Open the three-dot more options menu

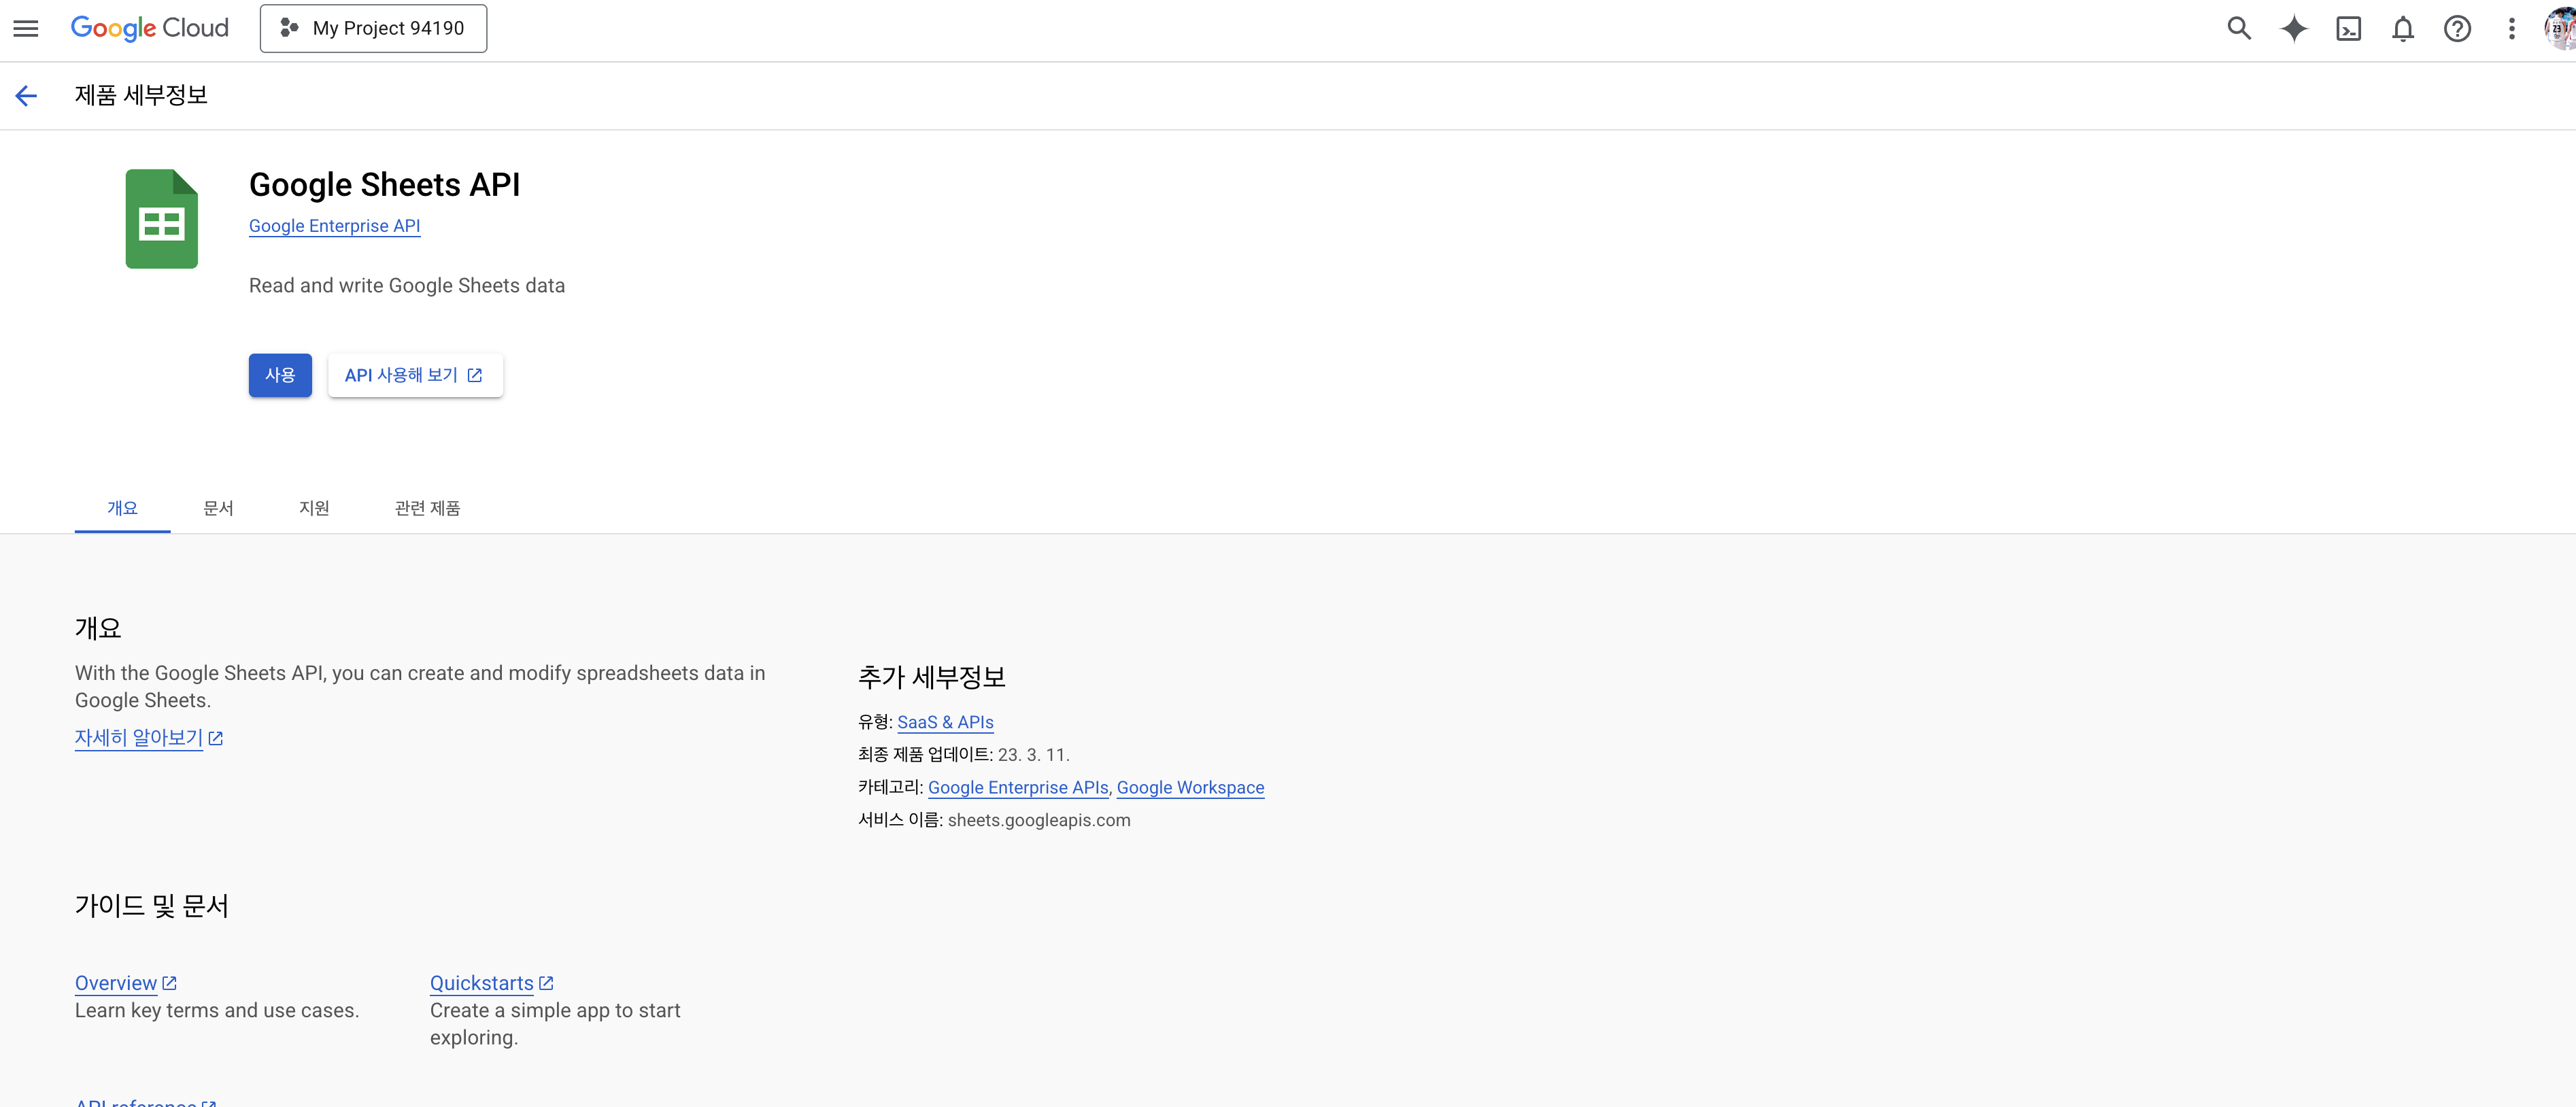tap(2511, 28)
